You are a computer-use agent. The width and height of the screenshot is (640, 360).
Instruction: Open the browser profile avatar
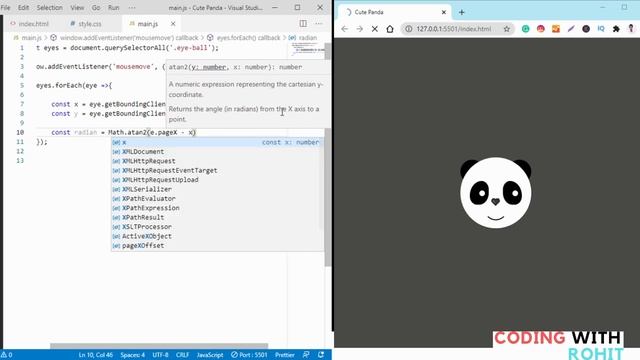pyautogui.click(x=631, y=28)
